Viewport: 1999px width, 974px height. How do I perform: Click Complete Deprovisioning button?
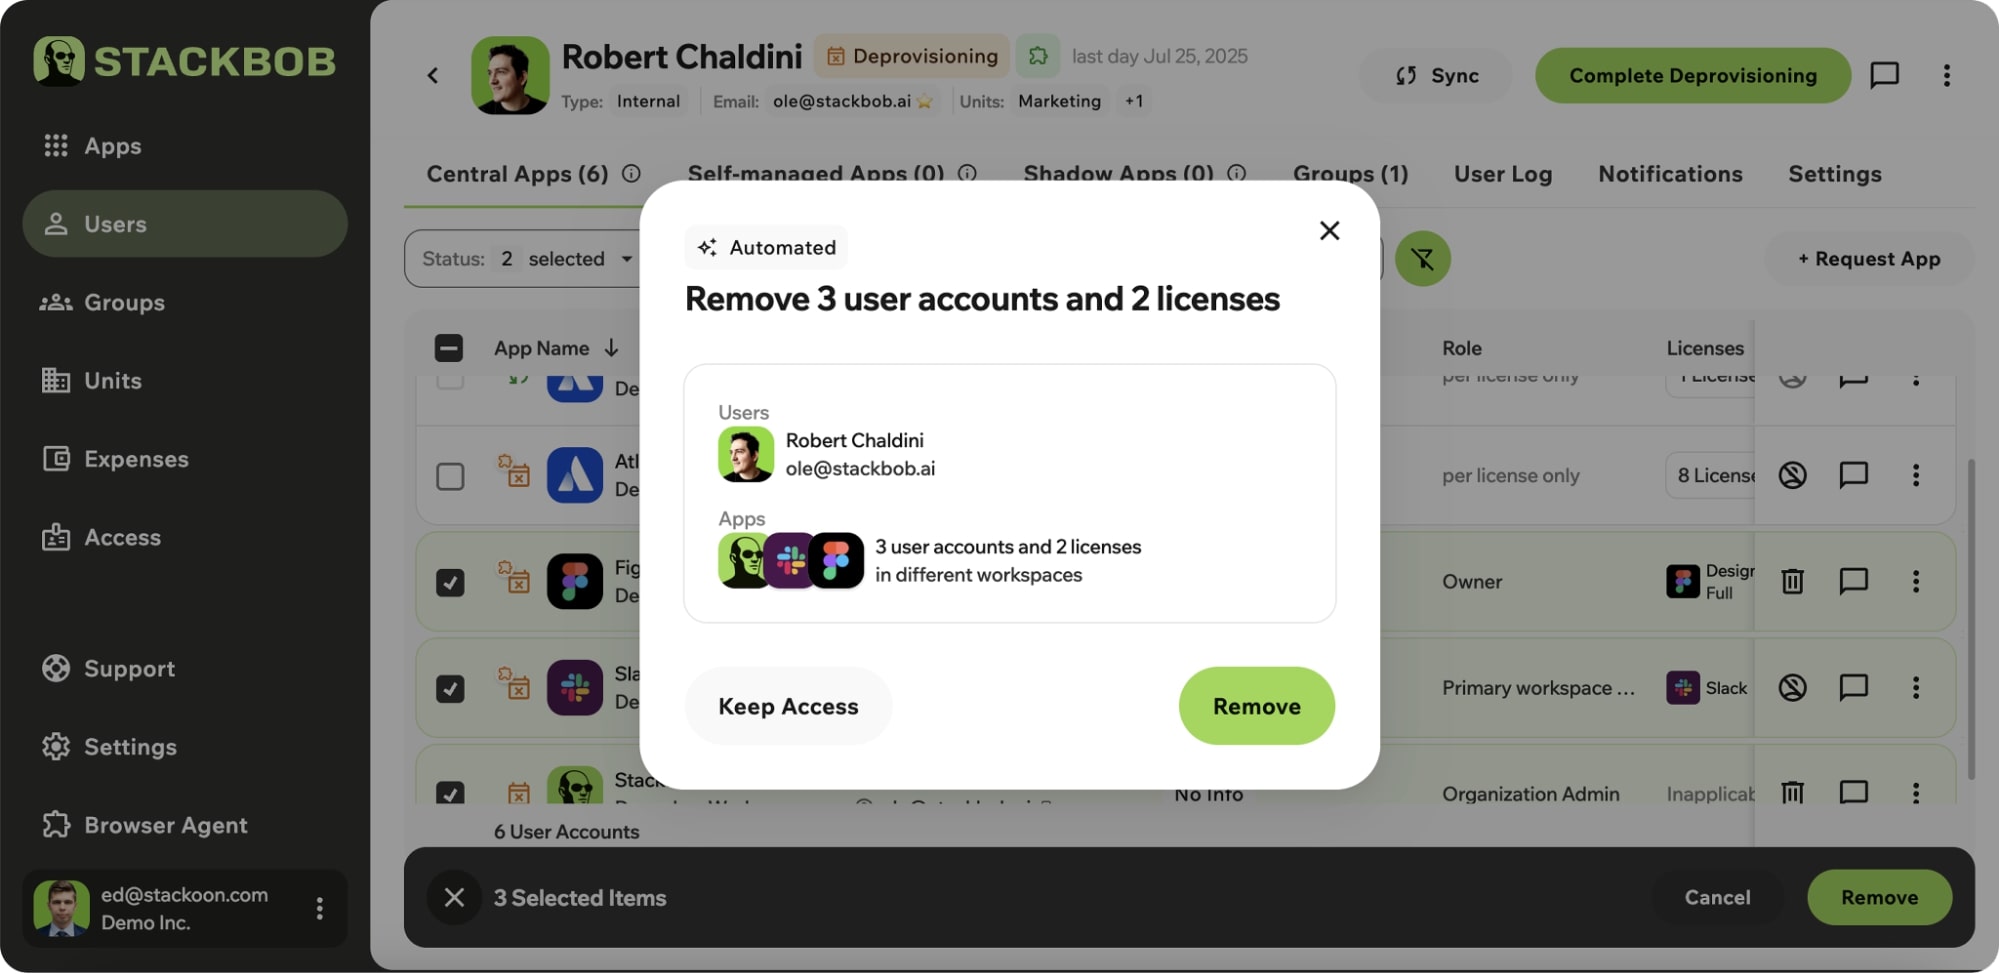pyautogui.click(x=1693, y=75)
